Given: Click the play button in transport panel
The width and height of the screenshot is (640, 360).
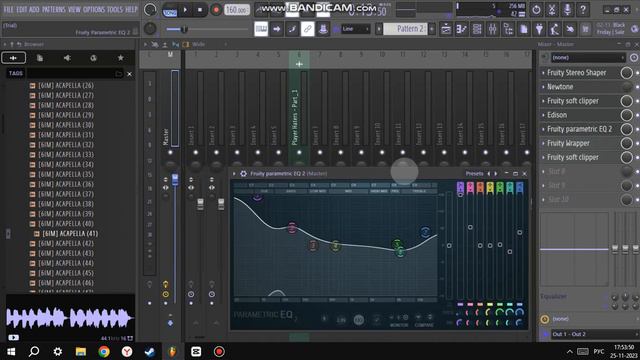Looking at the screenshot, I should (x=185, y=10).
